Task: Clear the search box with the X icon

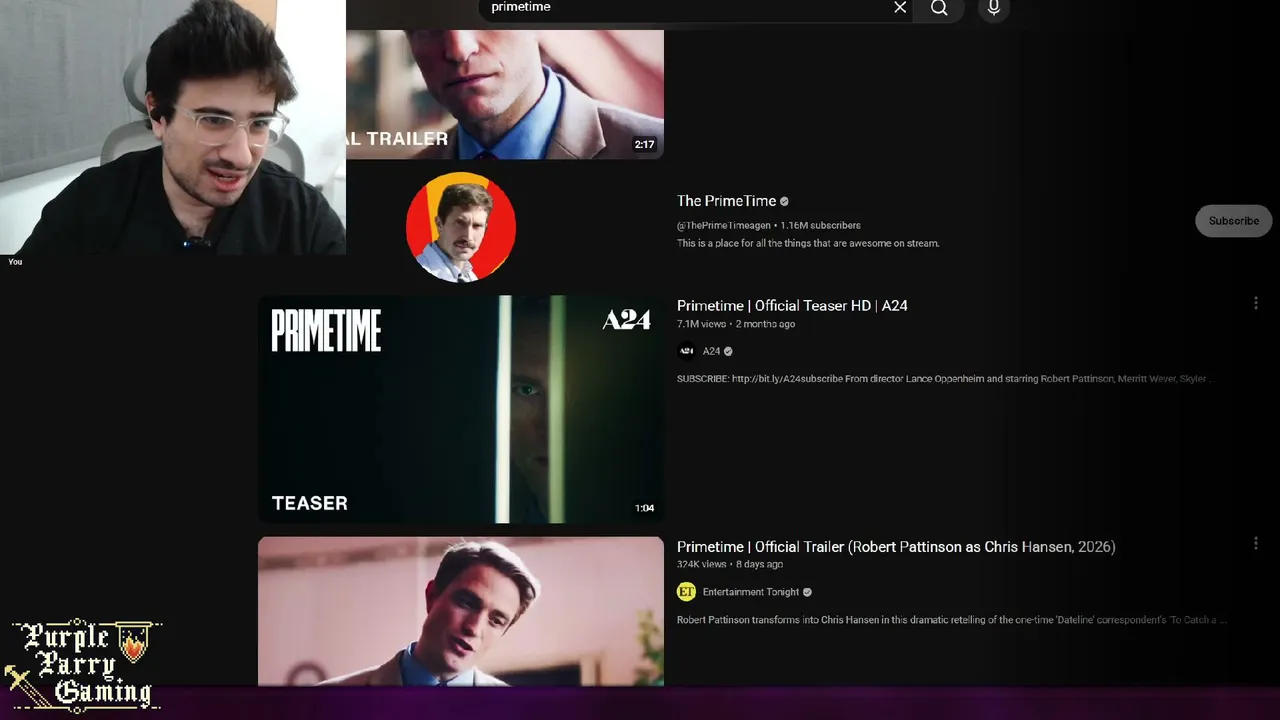Action: click(900, 8)
